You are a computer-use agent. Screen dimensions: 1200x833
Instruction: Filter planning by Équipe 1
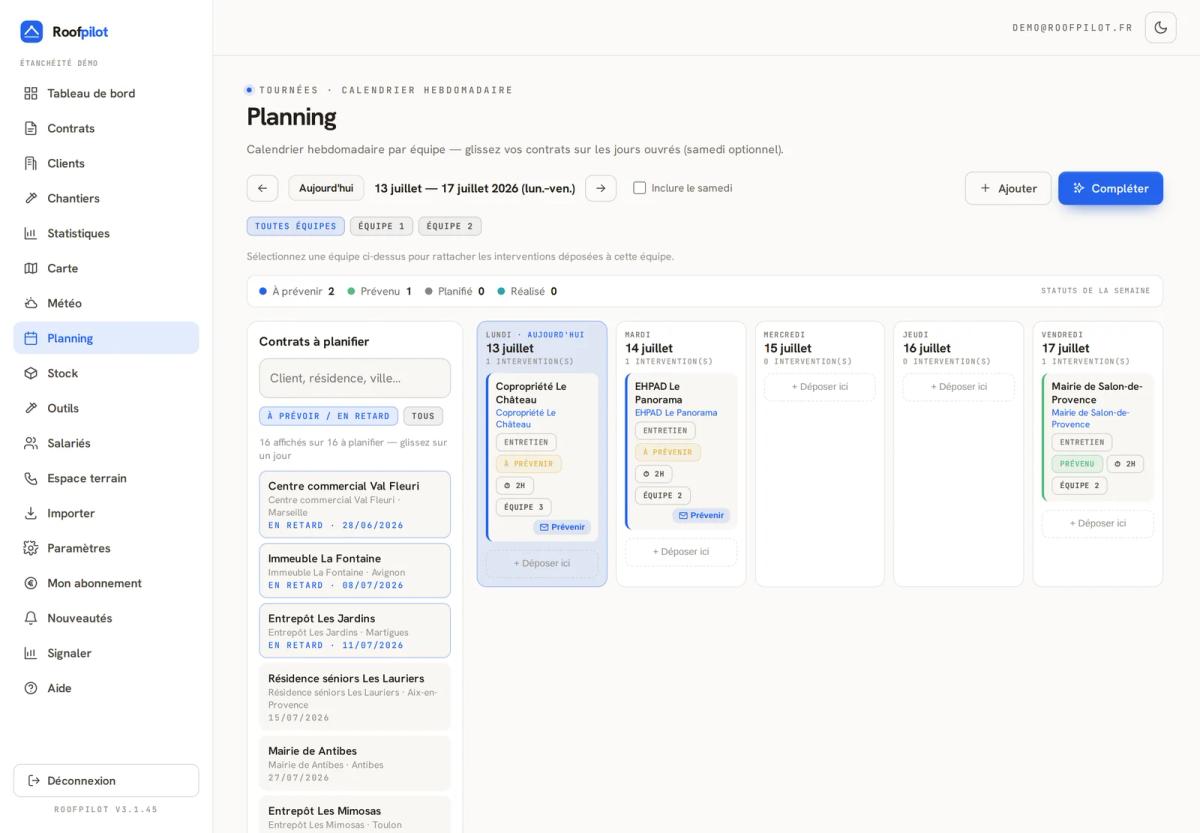(382, 226)
